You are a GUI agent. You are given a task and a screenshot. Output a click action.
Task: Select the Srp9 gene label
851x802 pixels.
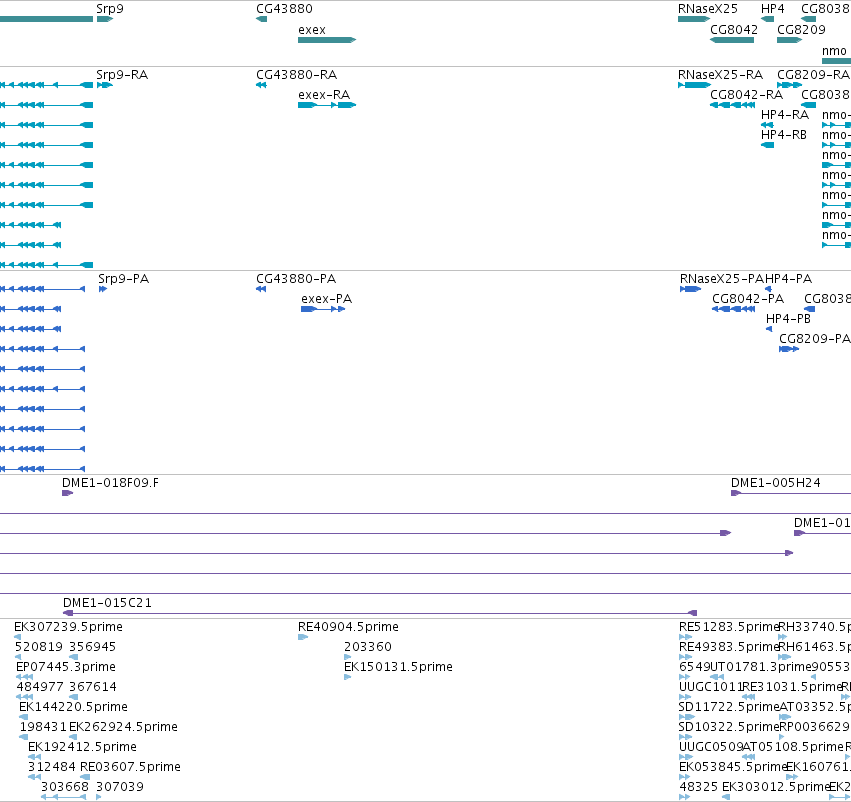(x=110, y=9)
